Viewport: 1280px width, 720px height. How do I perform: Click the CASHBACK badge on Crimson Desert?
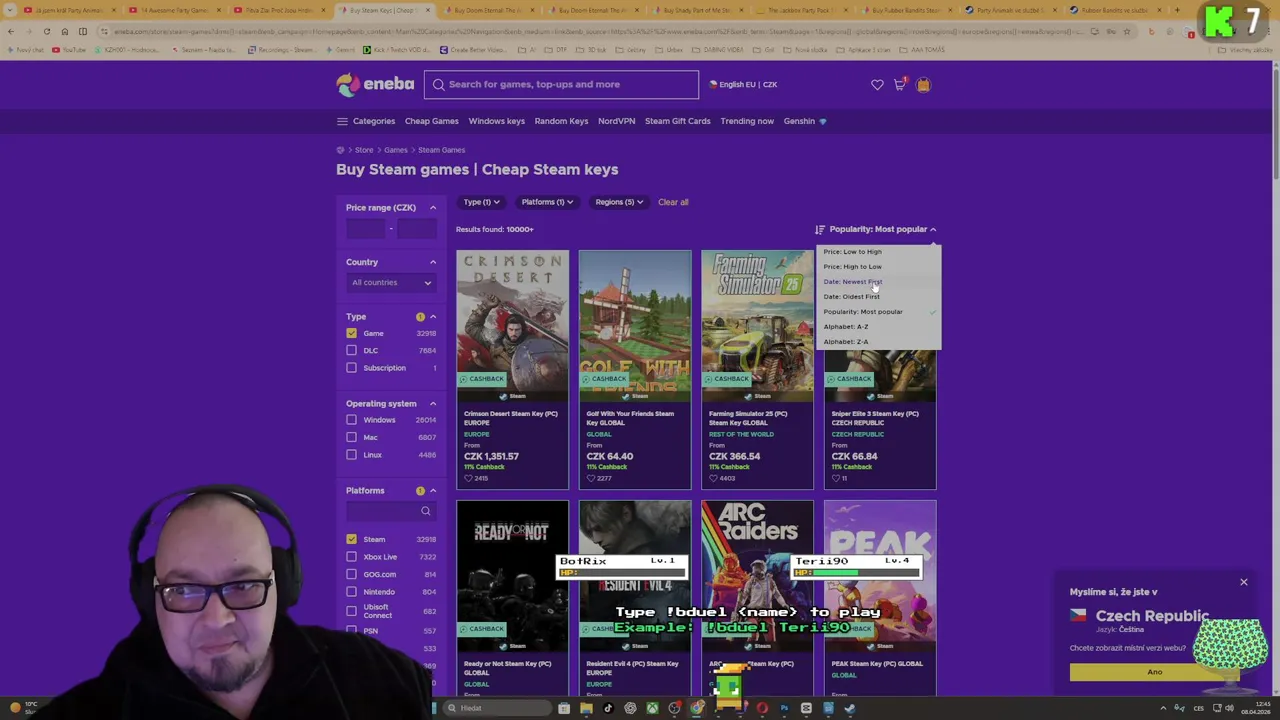(x=482, y=379)
